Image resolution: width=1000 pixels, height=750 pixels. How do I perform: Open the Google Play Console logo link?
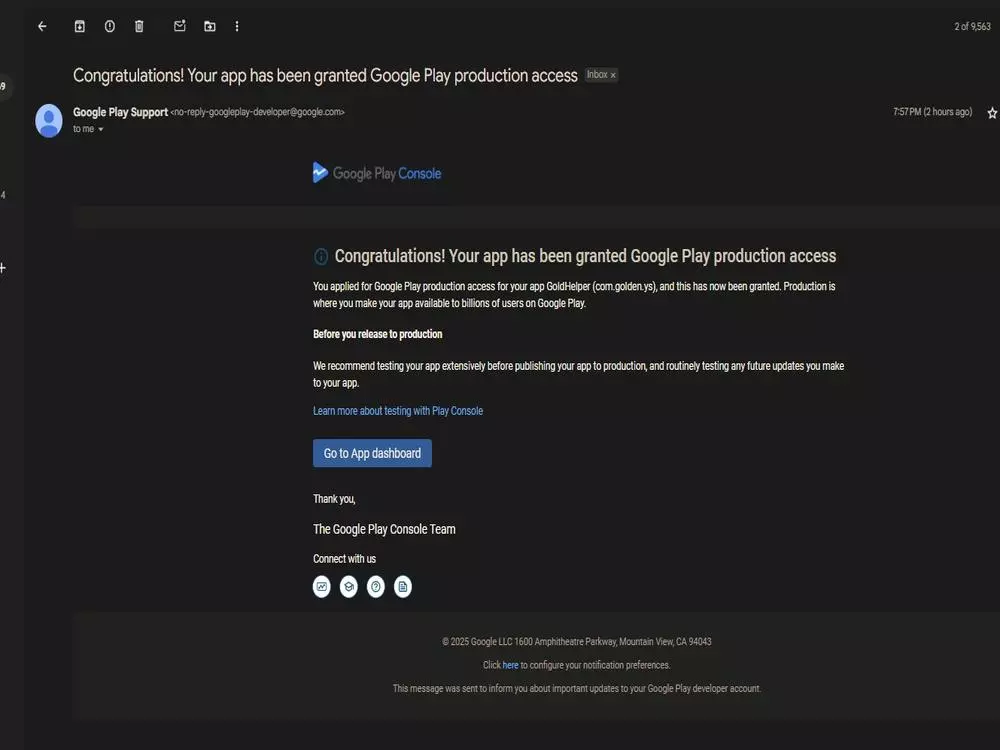[x=376, y=172]
